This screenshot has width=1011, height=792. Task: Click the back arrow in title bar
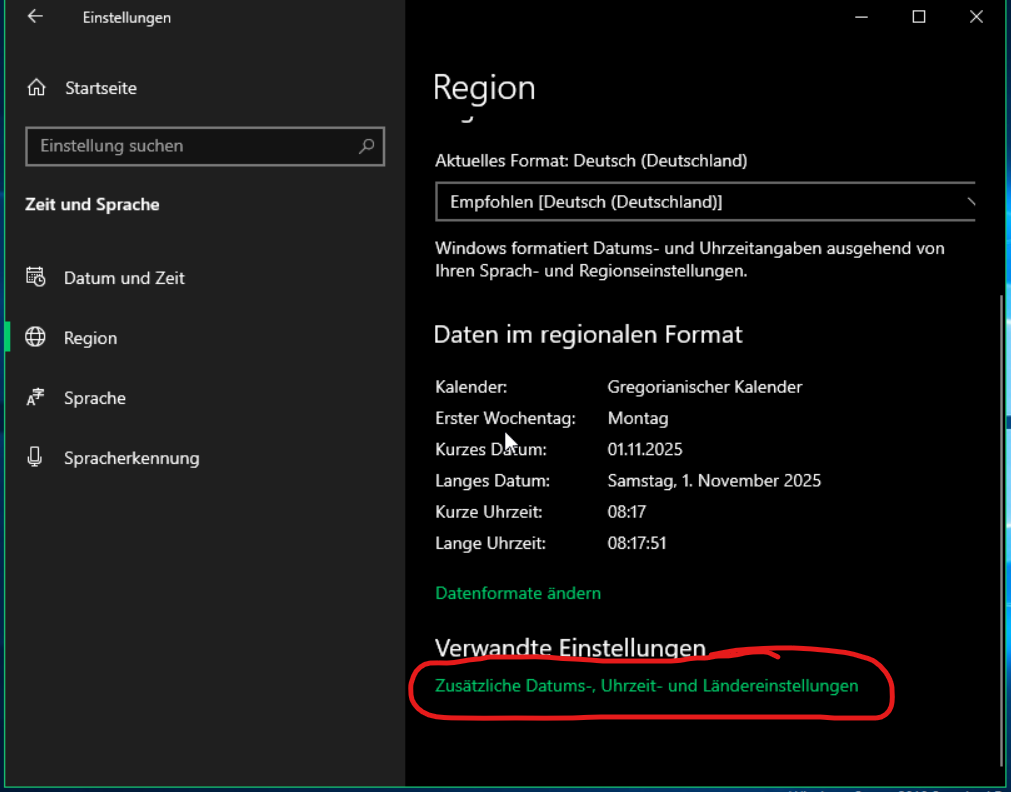tap(35, 17)
